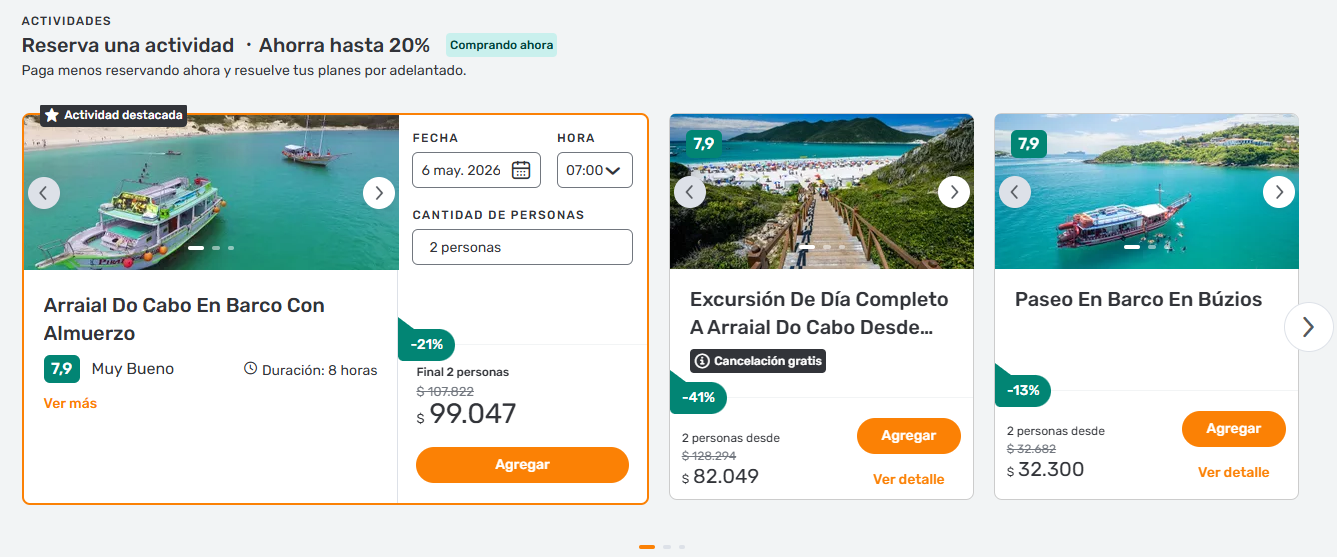View details of the Búzios boat tour
Viewport: 1337px width, 557px height.
tap(1233, 473)
